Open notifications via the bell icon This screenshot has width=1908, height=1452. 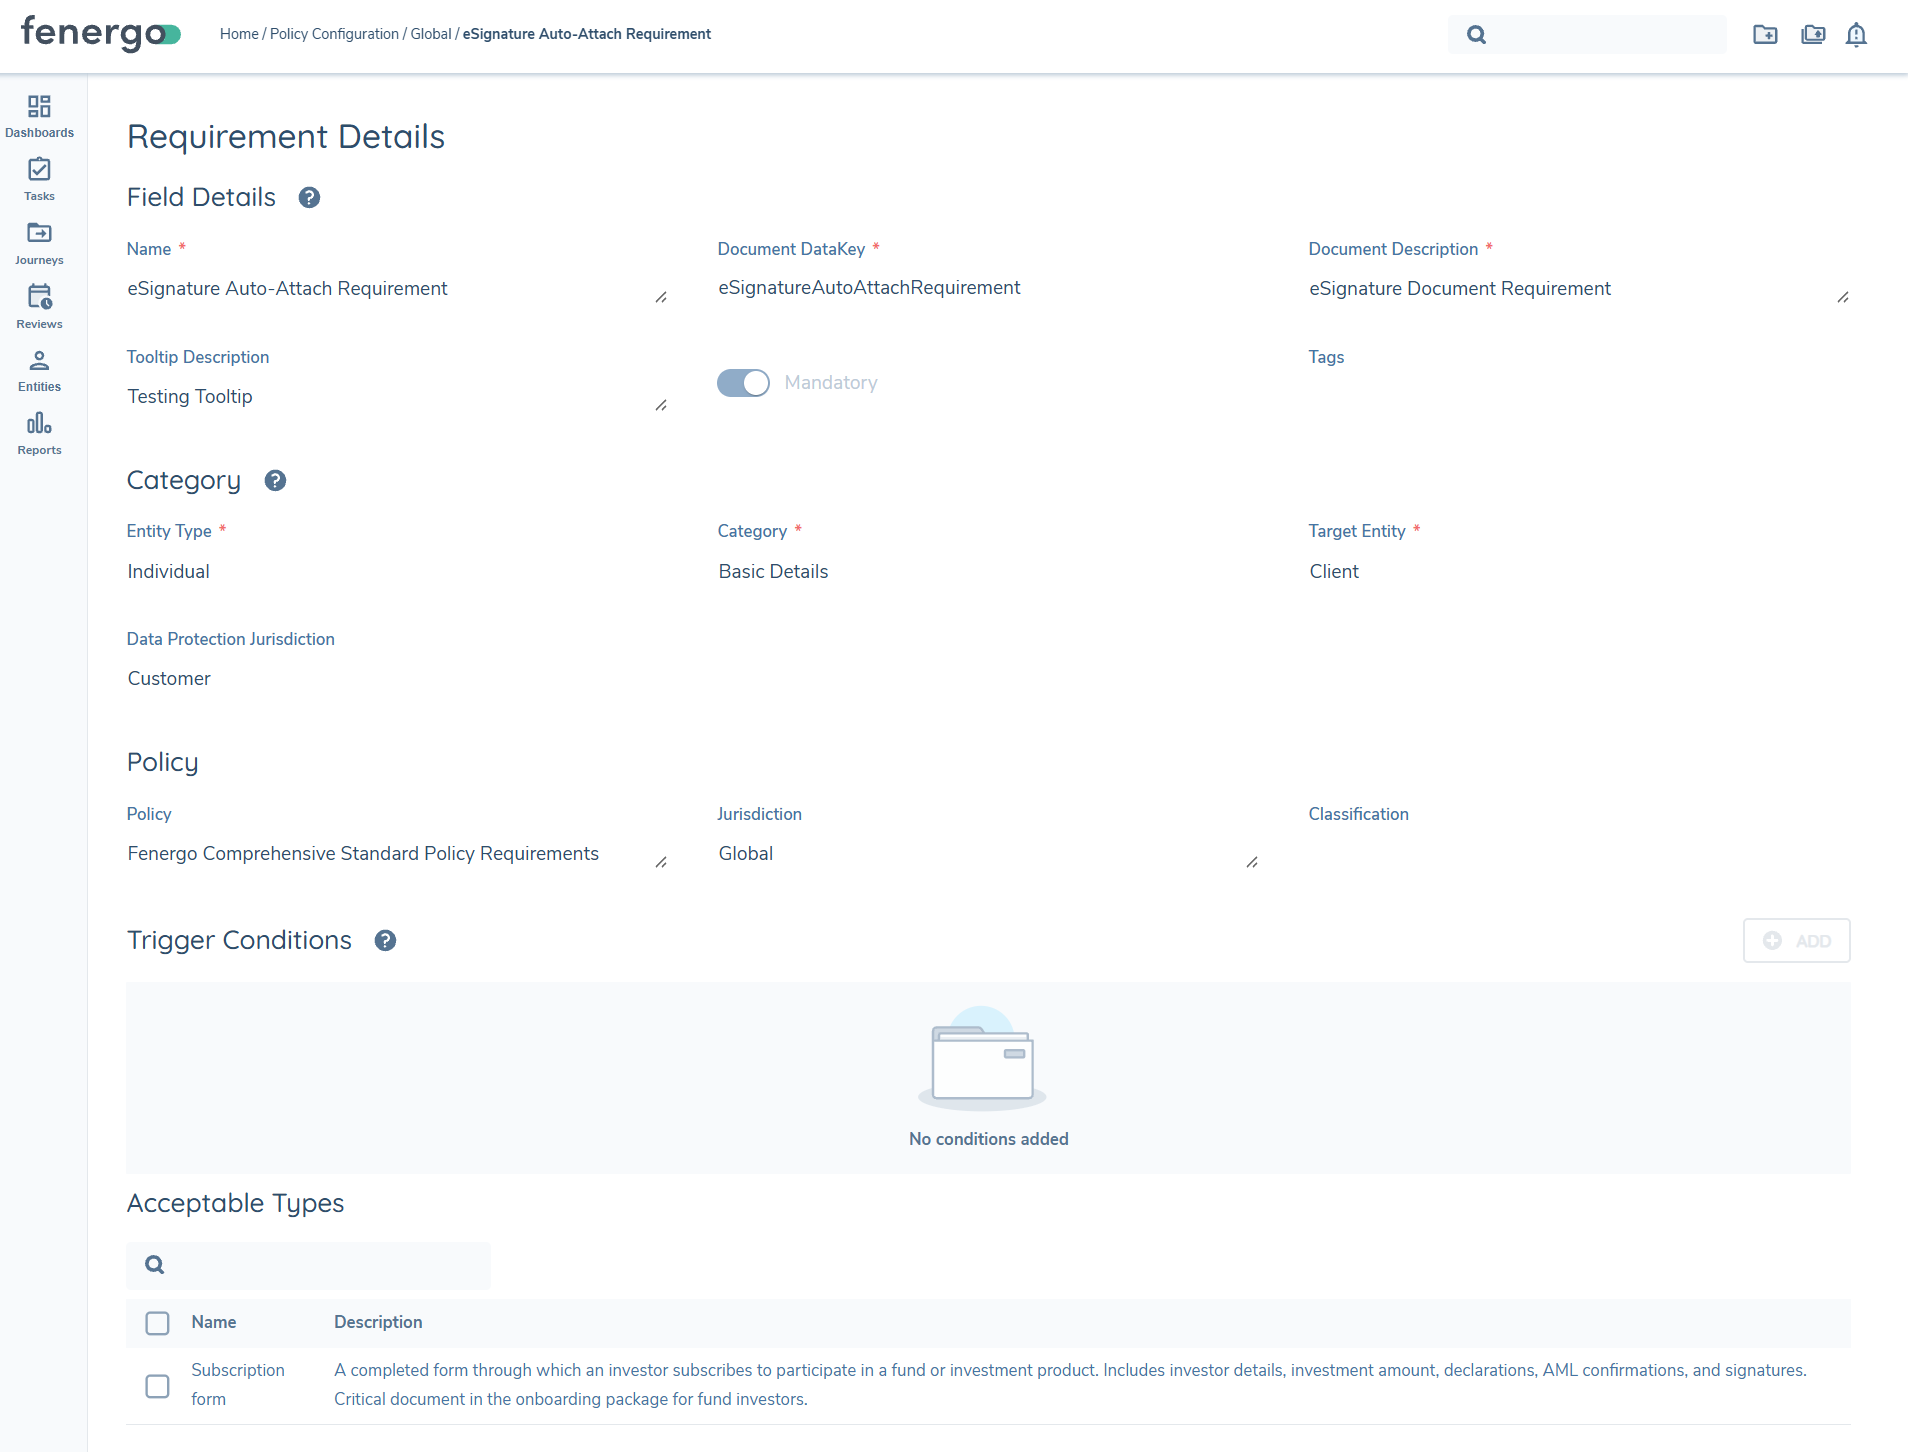click(x=1857, y=34)
